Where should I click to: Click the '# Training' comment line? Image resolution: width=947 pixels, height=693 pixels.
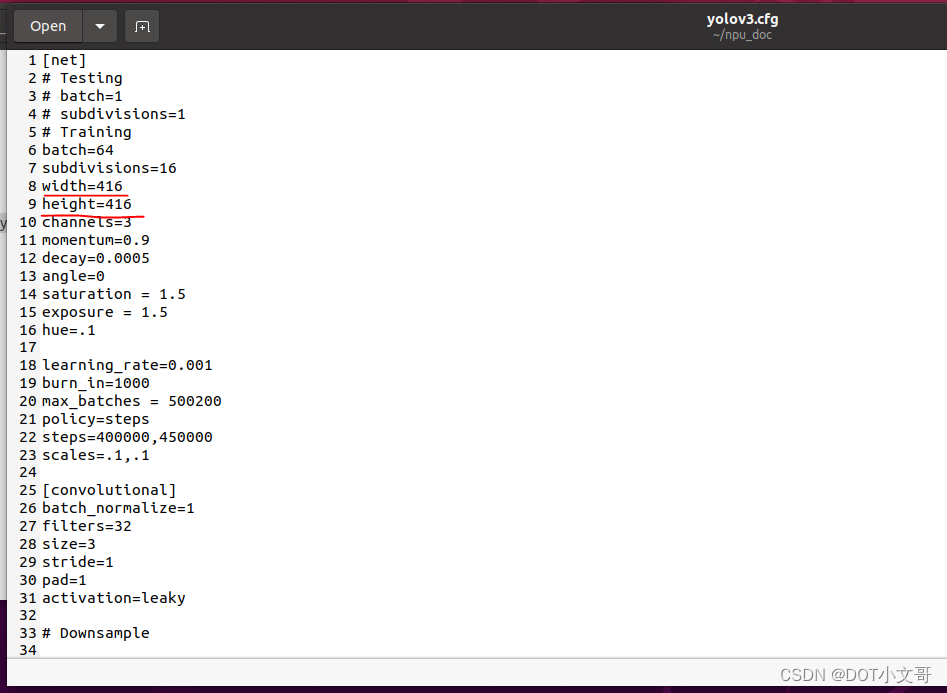[x=86, y=132]
